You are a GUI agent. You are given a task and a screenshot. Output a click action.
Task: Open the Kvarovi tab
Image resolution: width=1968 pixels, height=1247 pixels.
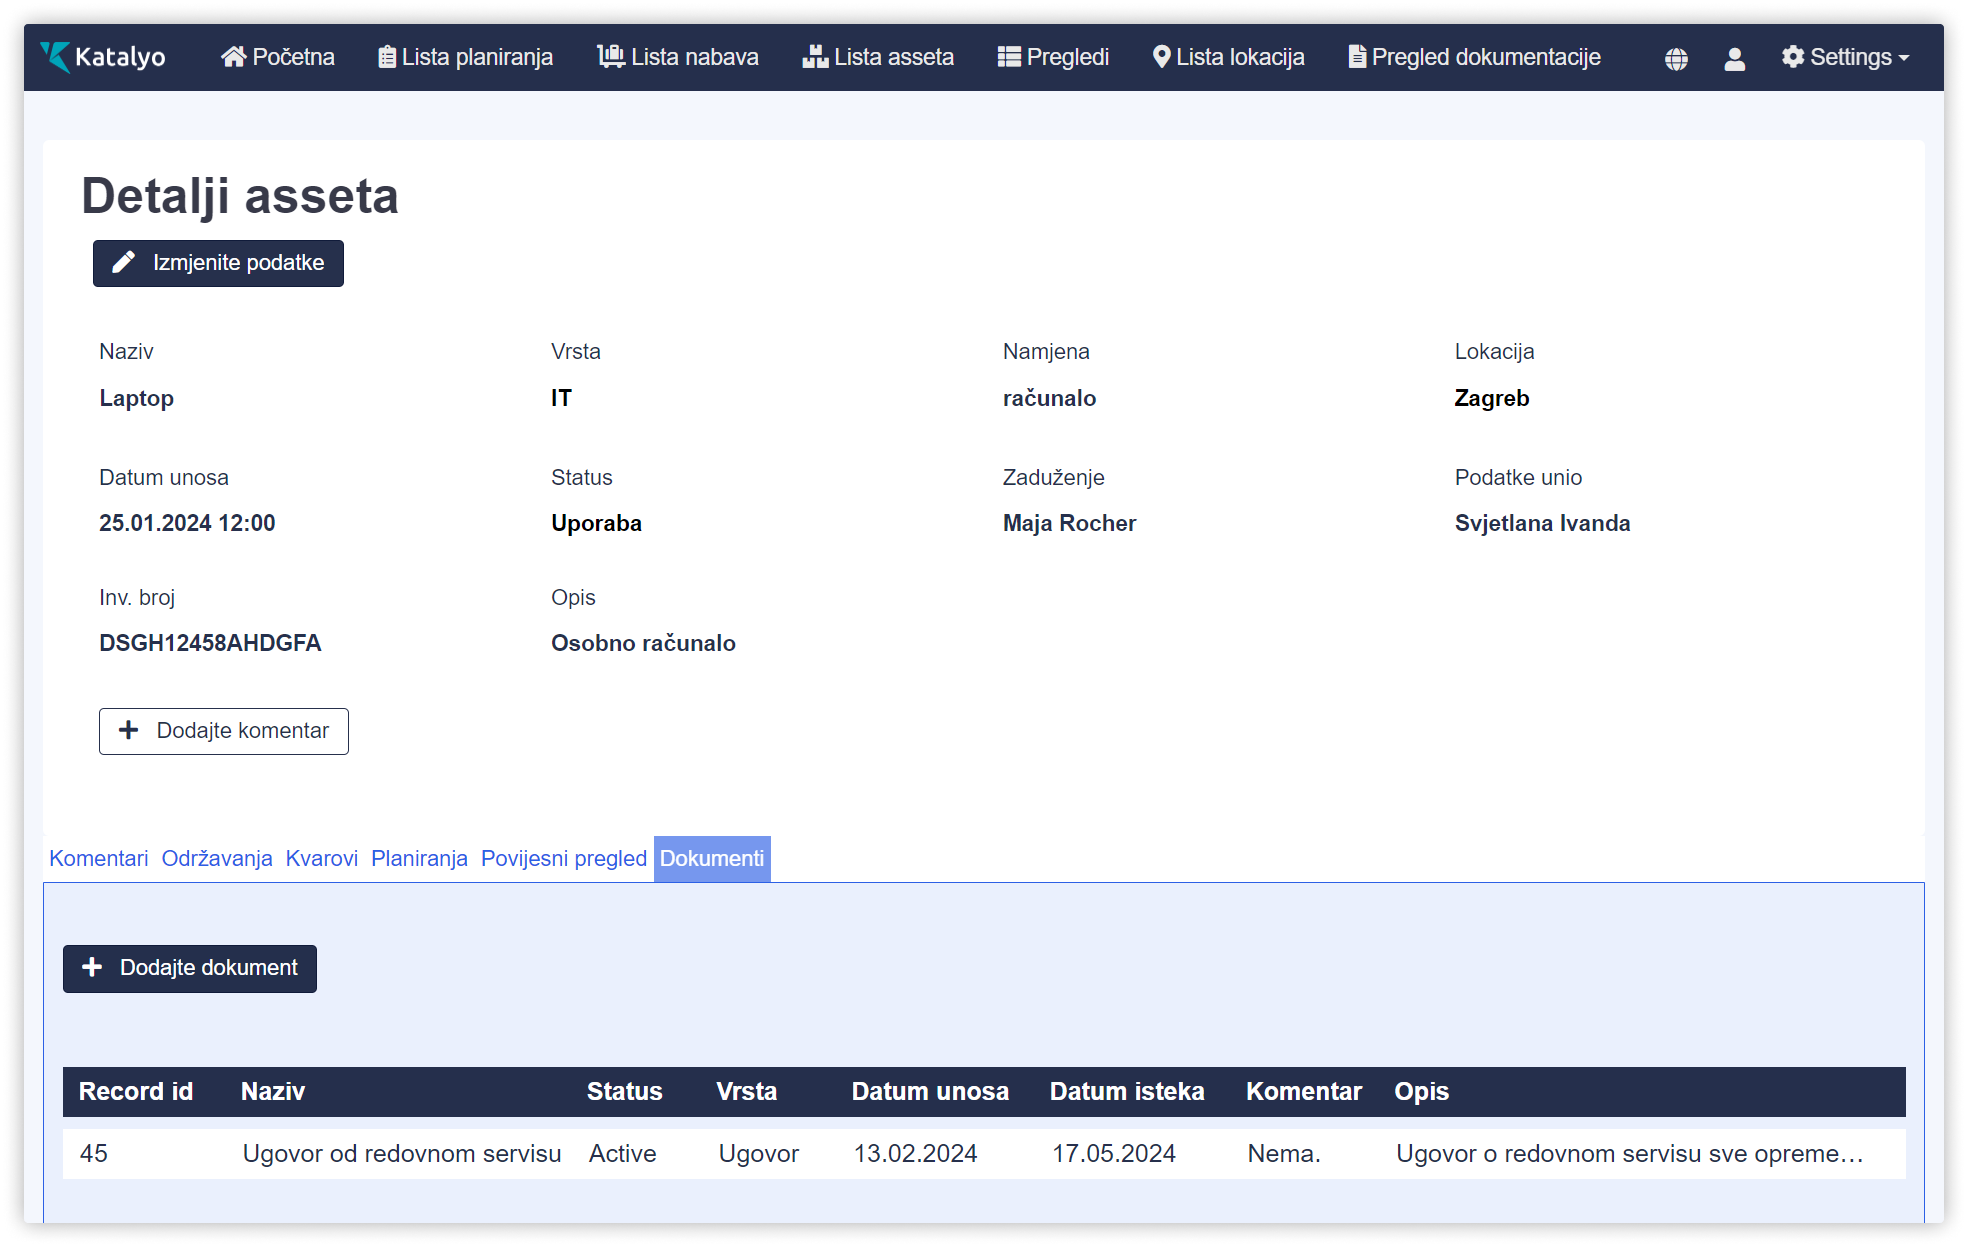(321, 858)
